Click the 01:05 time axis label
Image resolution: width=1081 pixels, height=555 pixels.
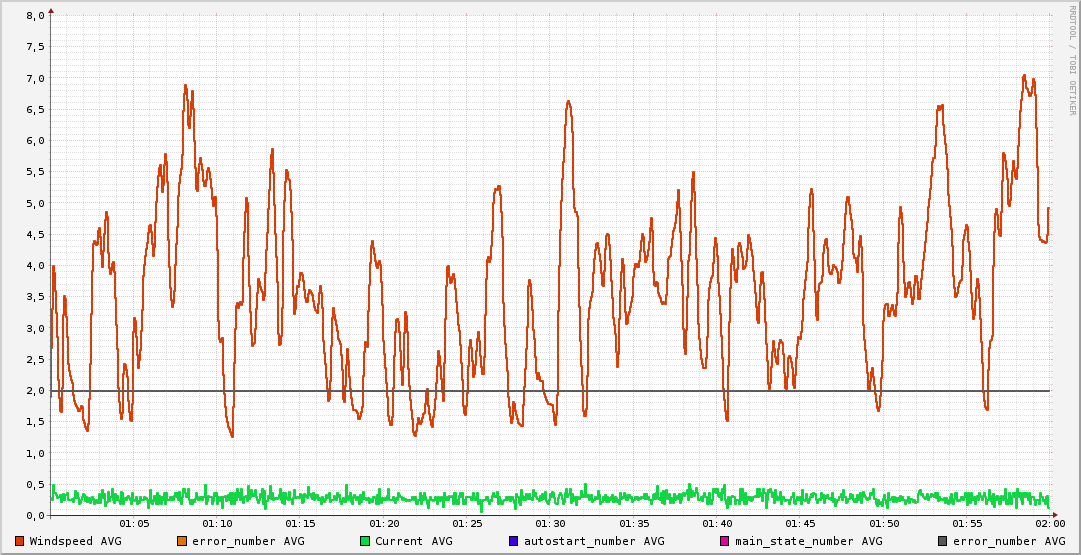click(x=134, y=524)
